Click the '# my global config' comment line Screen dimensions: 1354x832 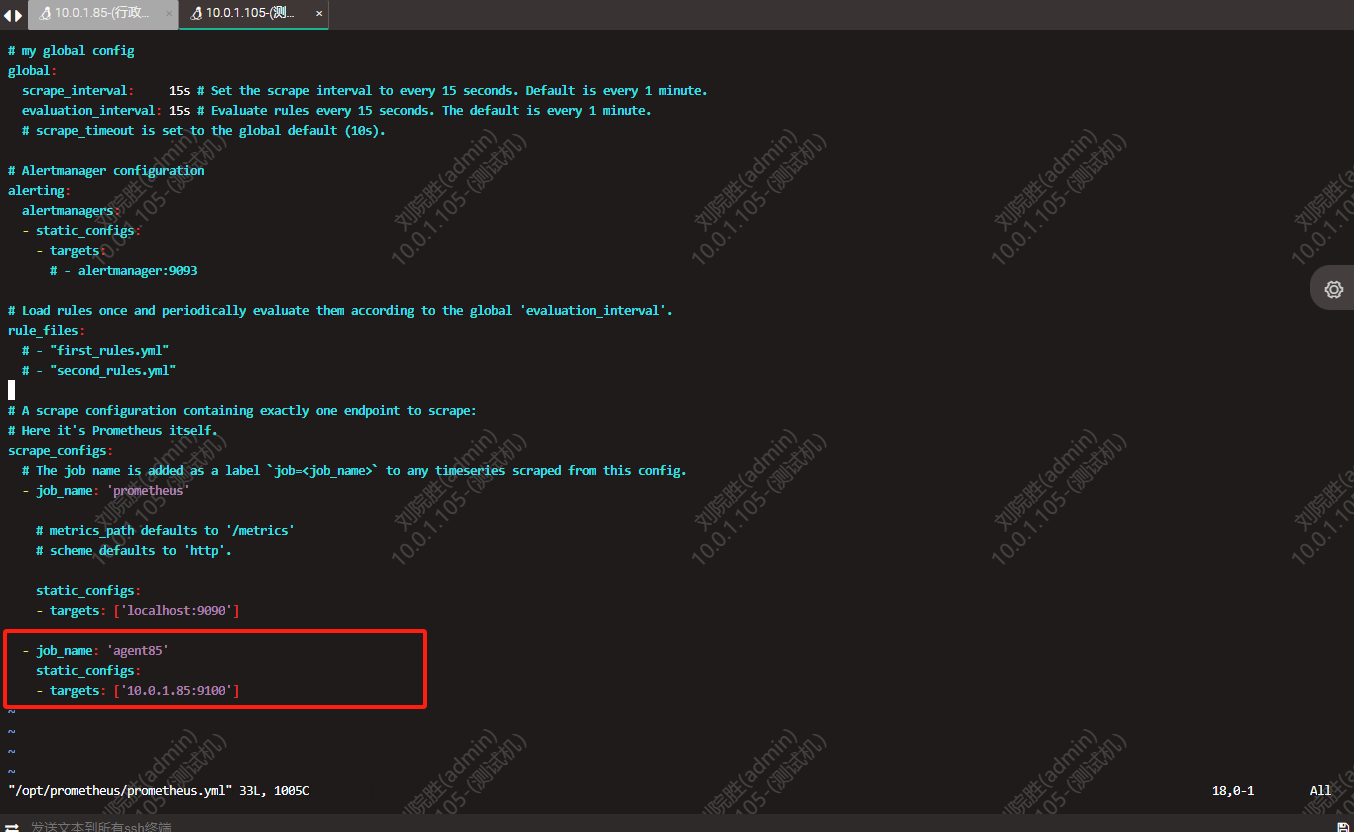[71, 50]
